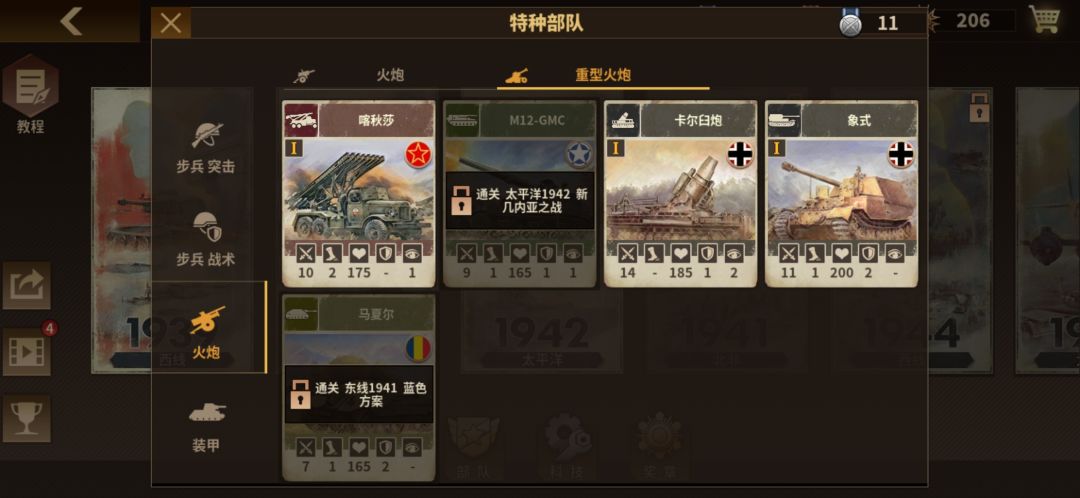Open the trophy achievements icon
Screen dimensions: 1080x498
[27, 418]
